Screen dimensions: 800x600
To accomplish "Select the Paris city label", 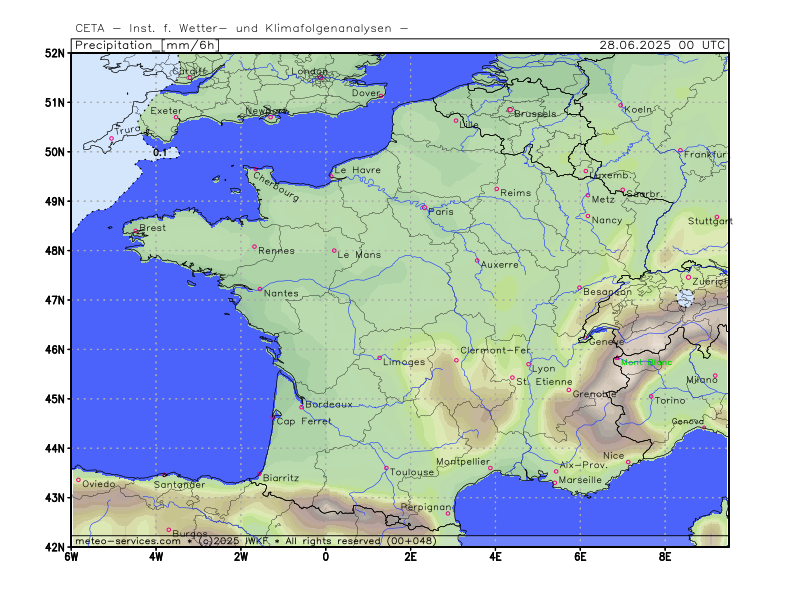I will [x=441, y=212].
